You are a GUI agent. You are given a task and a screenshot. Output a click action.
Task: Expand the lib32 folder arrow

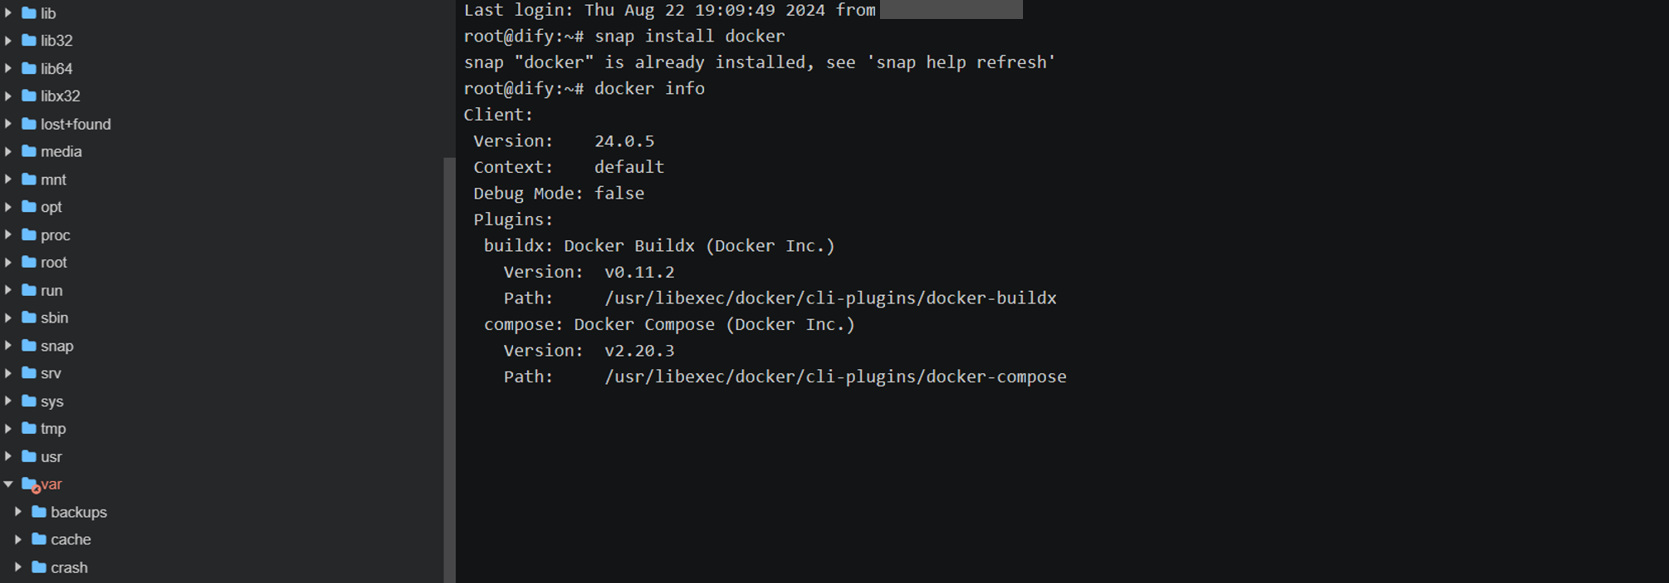(x=8, y=41)
